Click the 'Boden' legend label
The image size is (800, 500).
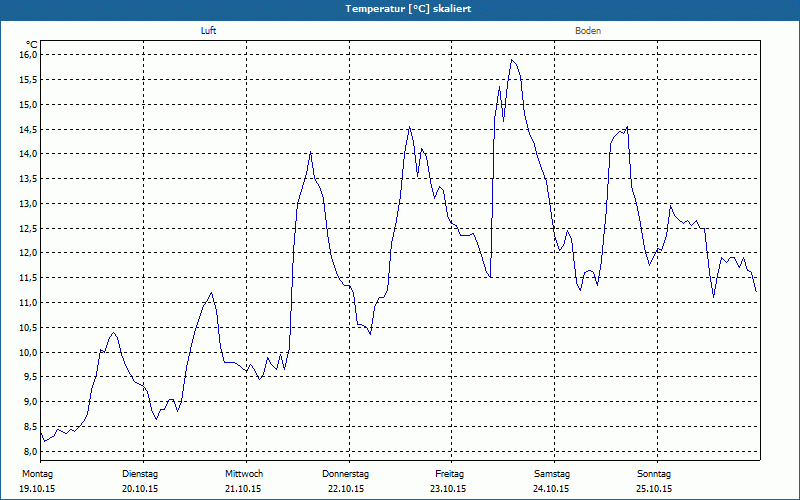588,31
